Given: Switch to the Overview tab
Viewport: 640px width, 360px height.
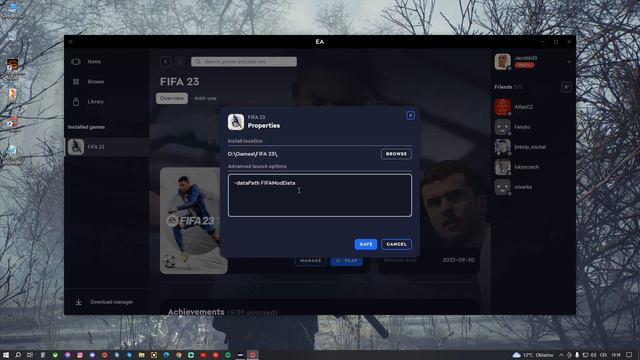Looking at the screenshot, I should pyautogui.click(x=172, y=98).
